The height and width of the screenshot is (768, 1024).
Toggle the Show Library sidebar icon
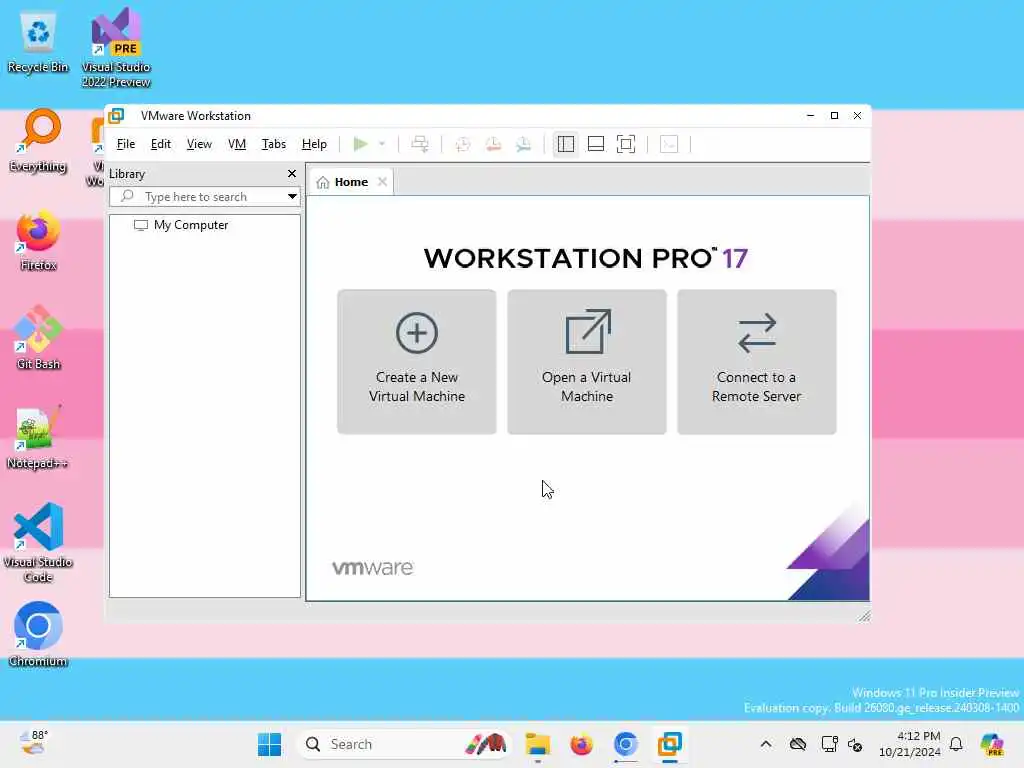[x=566, y=144]
